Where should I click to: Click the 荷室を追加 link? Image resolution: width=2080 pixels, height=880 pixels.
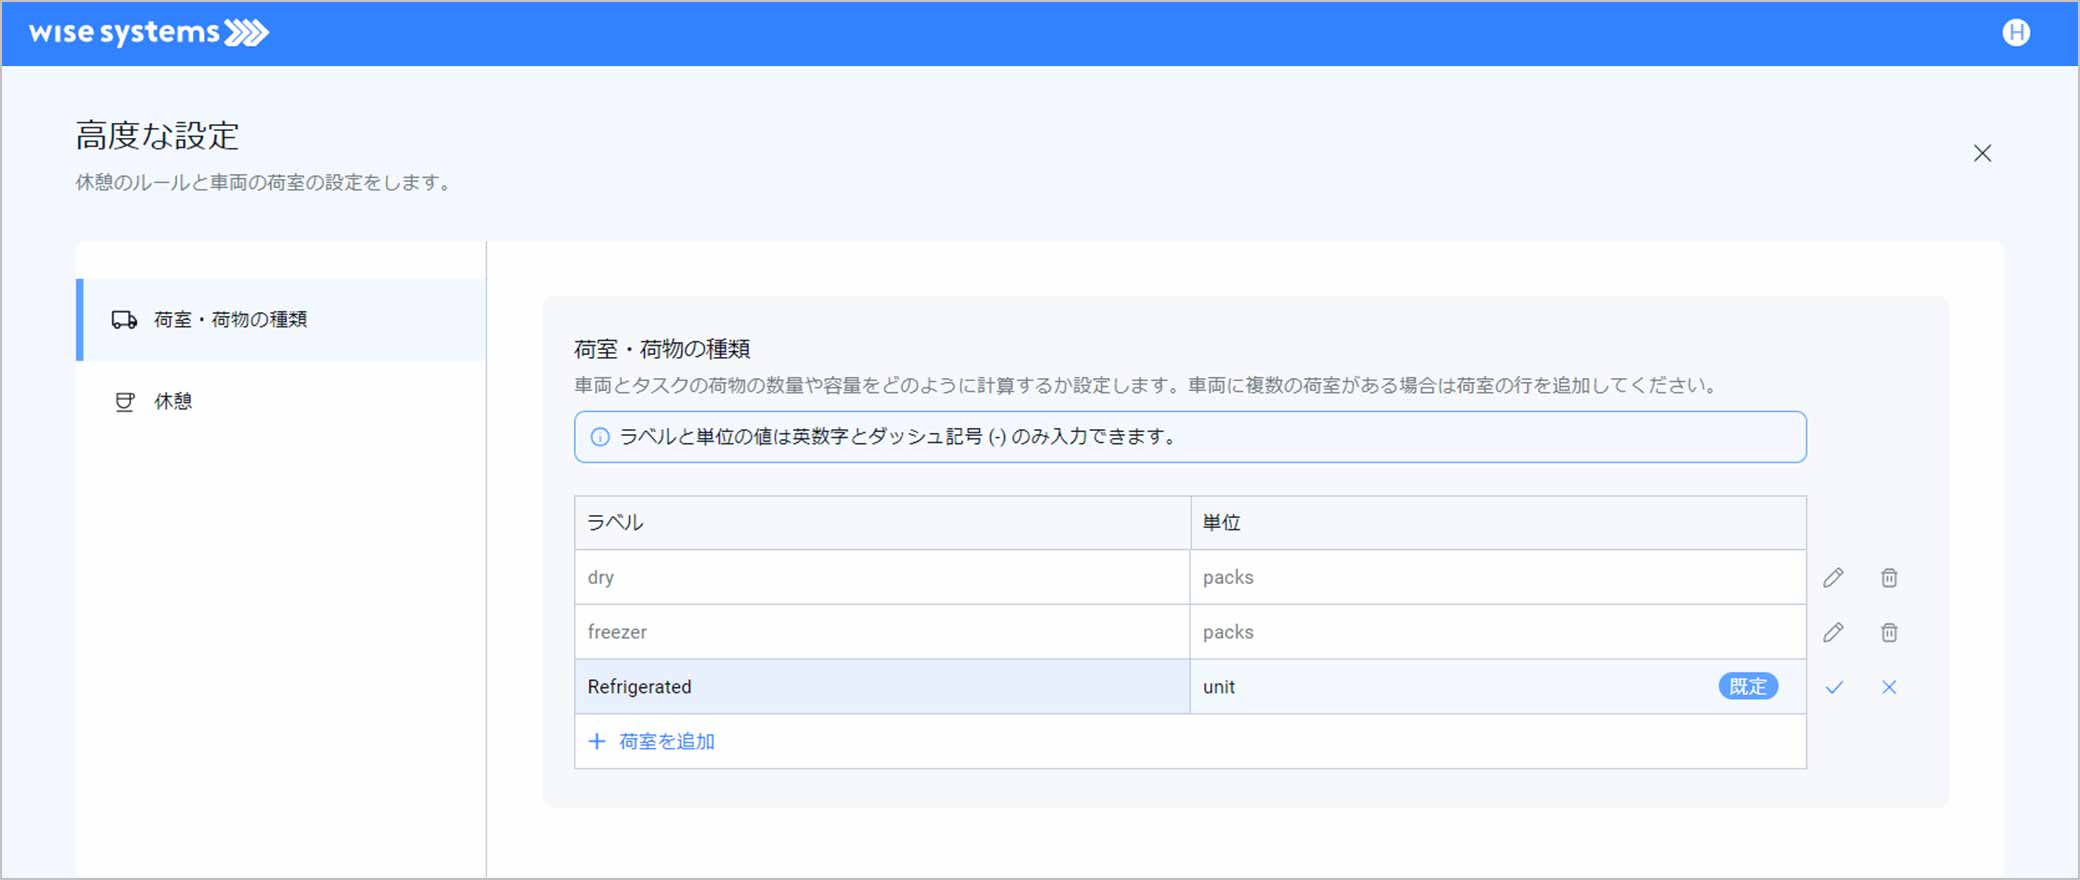pos(666,741)
